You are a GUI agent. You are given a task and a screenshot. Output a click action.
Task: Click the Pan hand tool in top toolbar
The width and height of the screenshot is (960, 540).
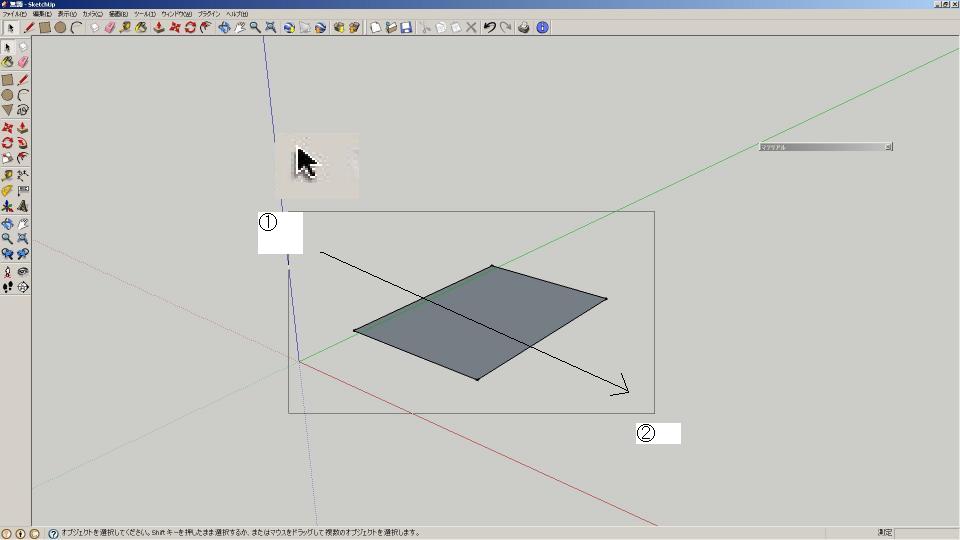pyautogui.click(x=239, y=28)
